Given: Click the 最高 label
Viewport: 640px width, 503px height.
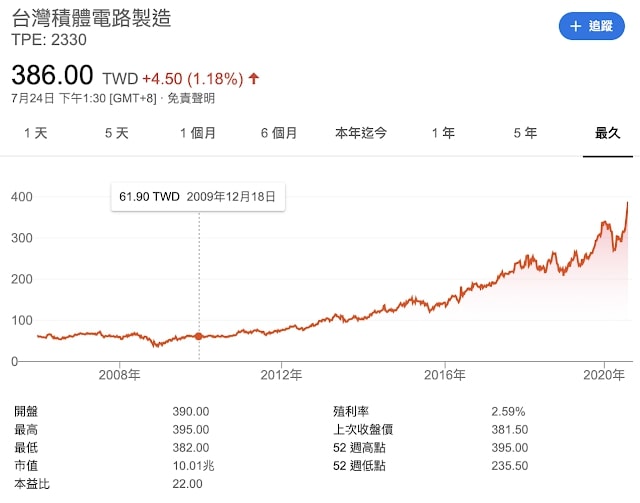Looking at the screenshot, I should [26, 430].
